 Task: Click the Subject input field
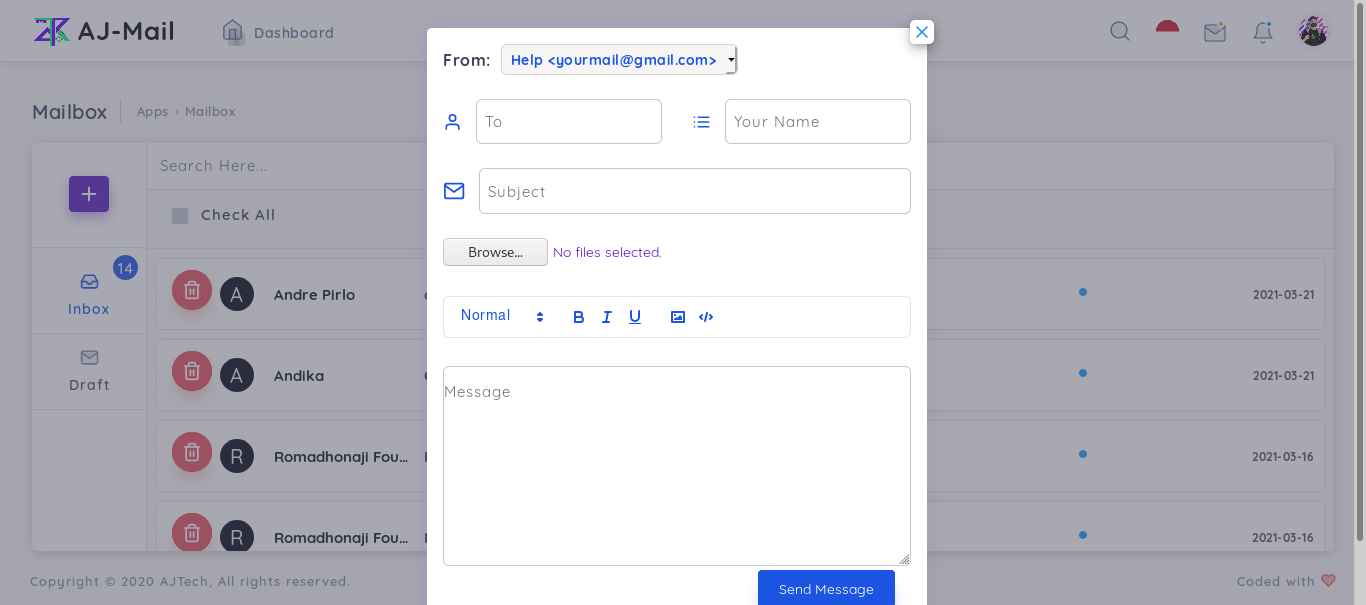coord(695,191)
